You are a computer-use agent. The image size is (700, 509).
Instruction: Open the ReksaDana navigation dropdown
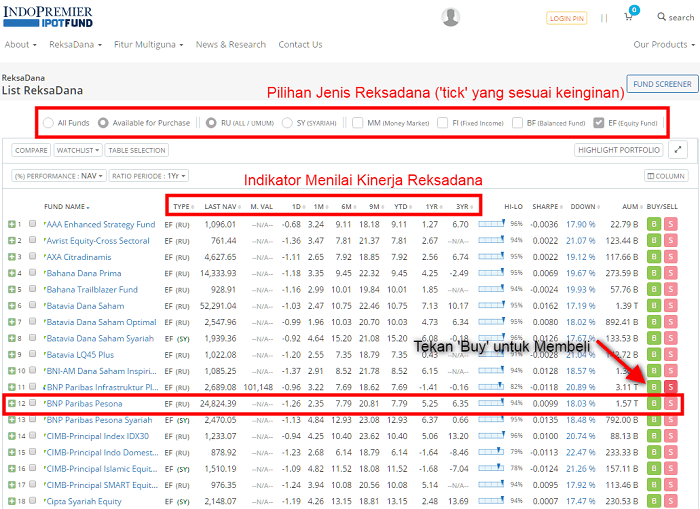tap(75, 45)
